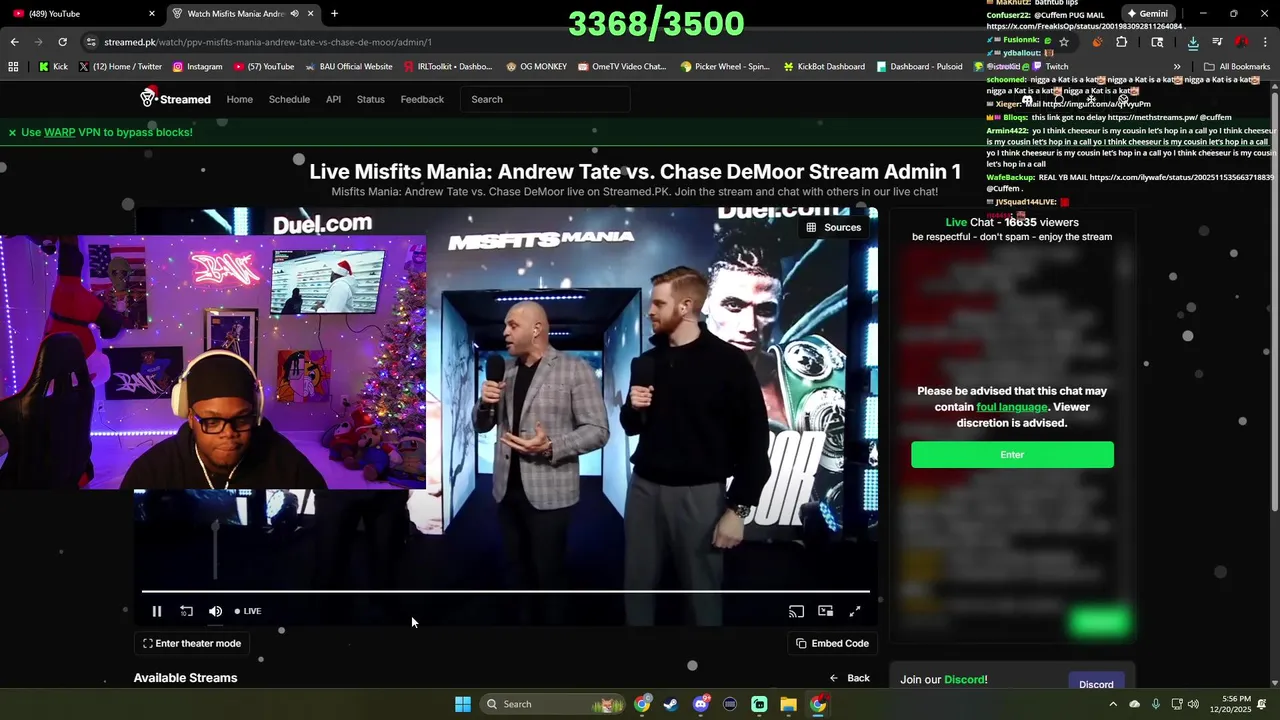Screen dimensions: 1280x720
Task: Open the green Discord text link
Action: click(964, 680)
